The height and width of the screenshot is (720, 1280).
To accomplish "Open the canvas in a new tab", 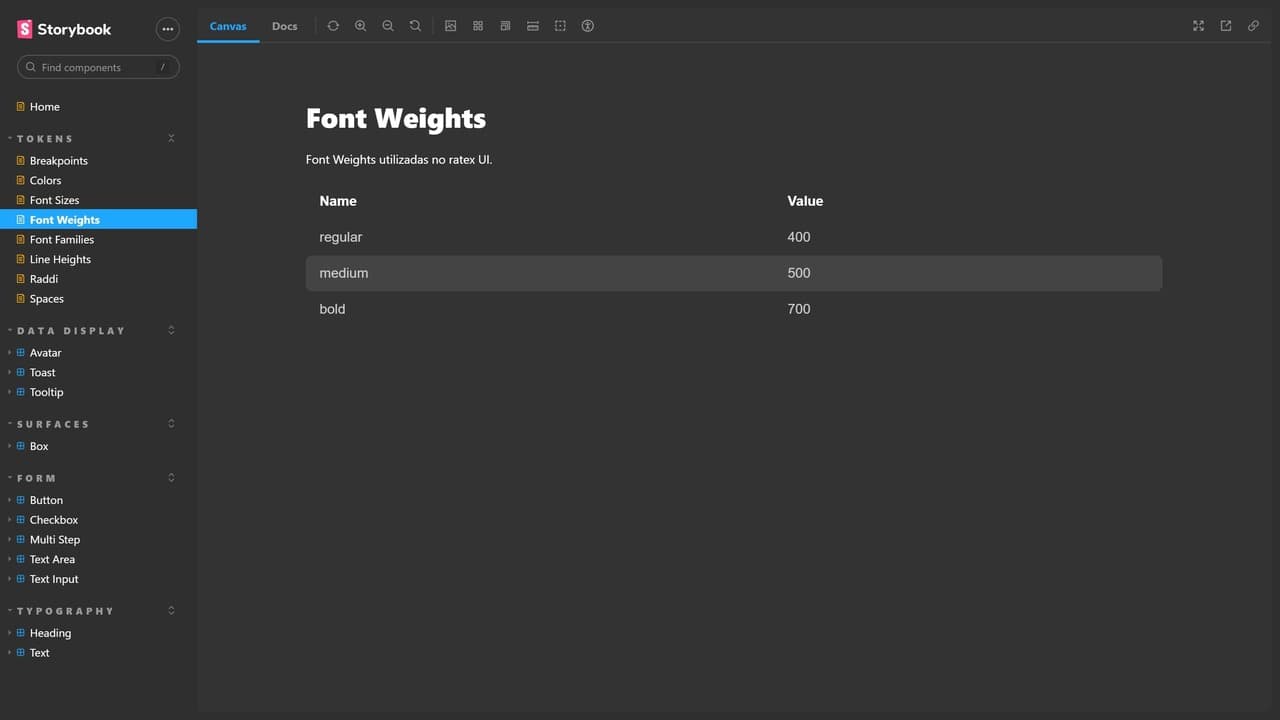I will [x=1226, y=26].
